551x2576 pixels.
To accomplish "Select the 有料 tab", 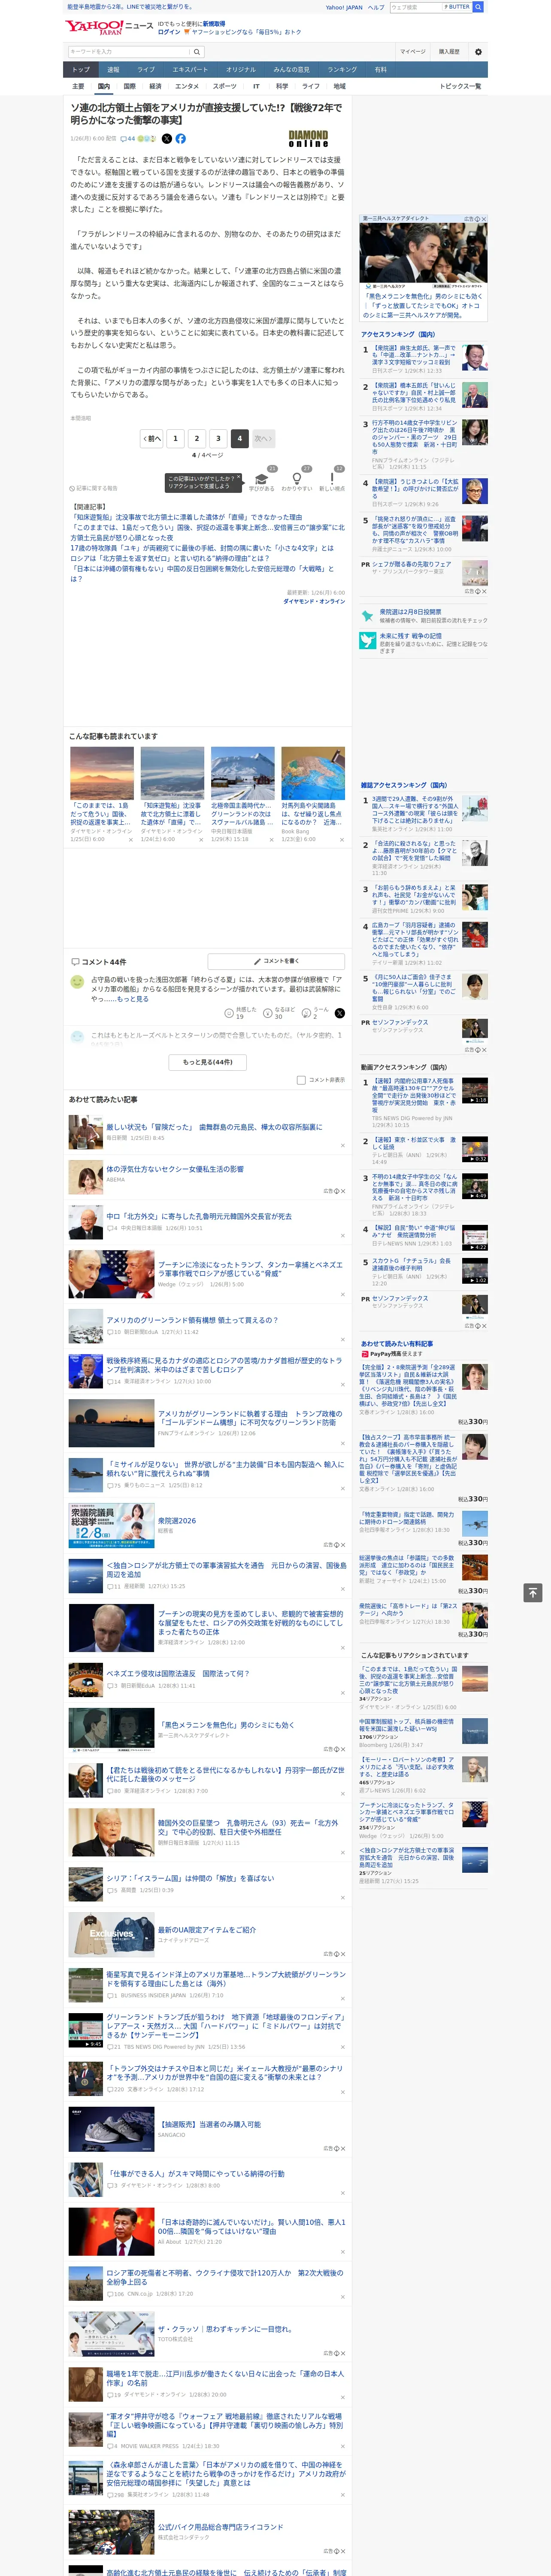I will [x=380, y=70].
